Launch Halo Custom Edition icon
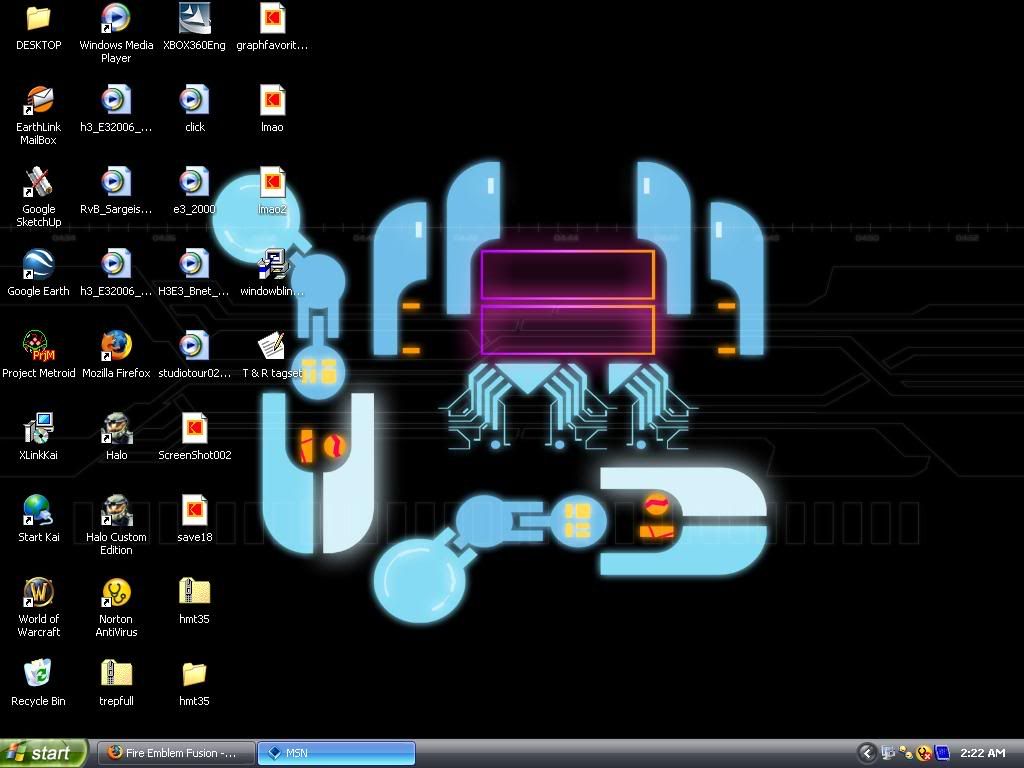Screen dimensions: 1024x768 (116, 511)
